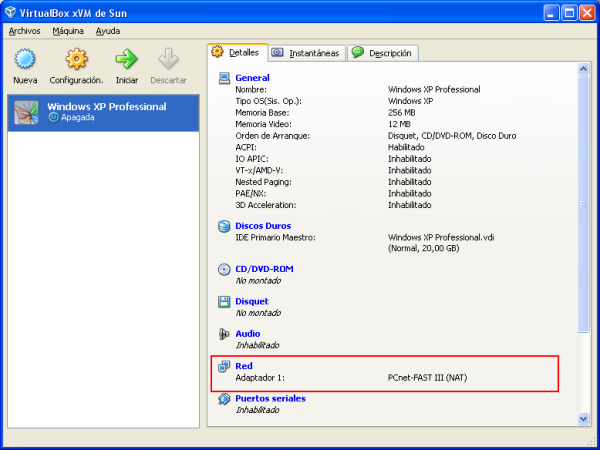The height and width of the screenshot is (450, 600).
Task: Select the Detalles tab
Action: click(x=236, y=52)
